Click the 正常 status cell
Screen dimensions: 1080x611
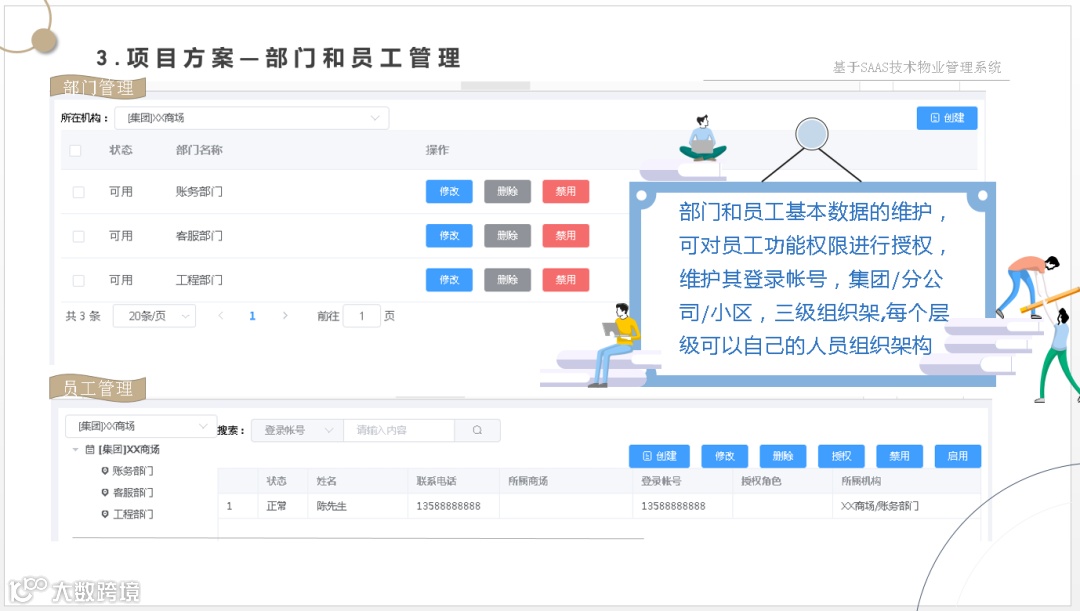(x=276, y=506)
